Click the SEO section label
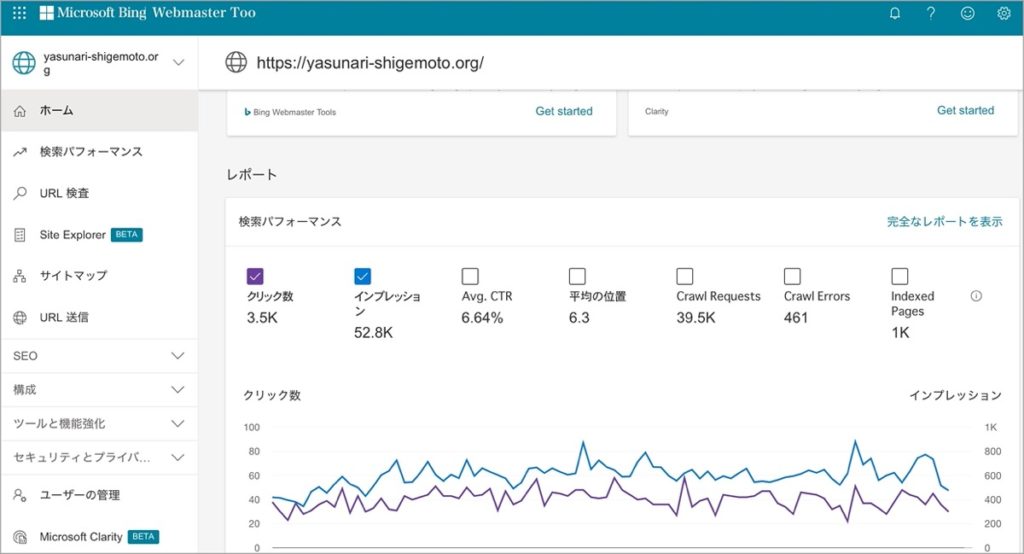The height and width of the screenshot is (554, 1024). [25, 356]
